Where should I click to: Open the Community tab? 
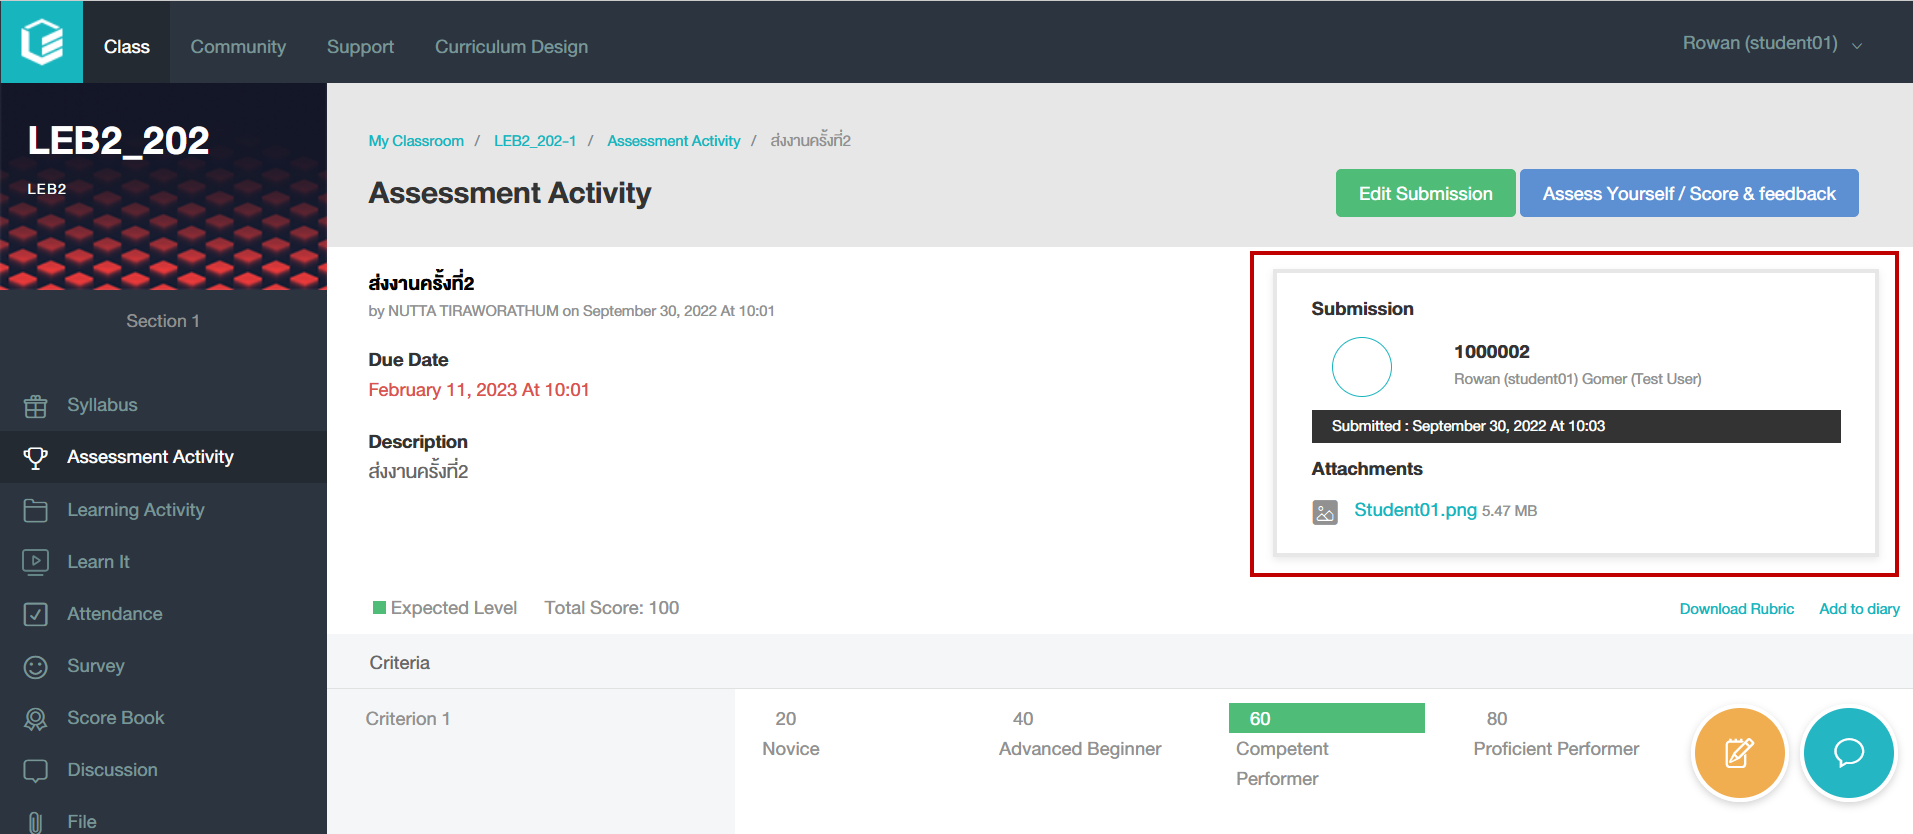point(238,47)
